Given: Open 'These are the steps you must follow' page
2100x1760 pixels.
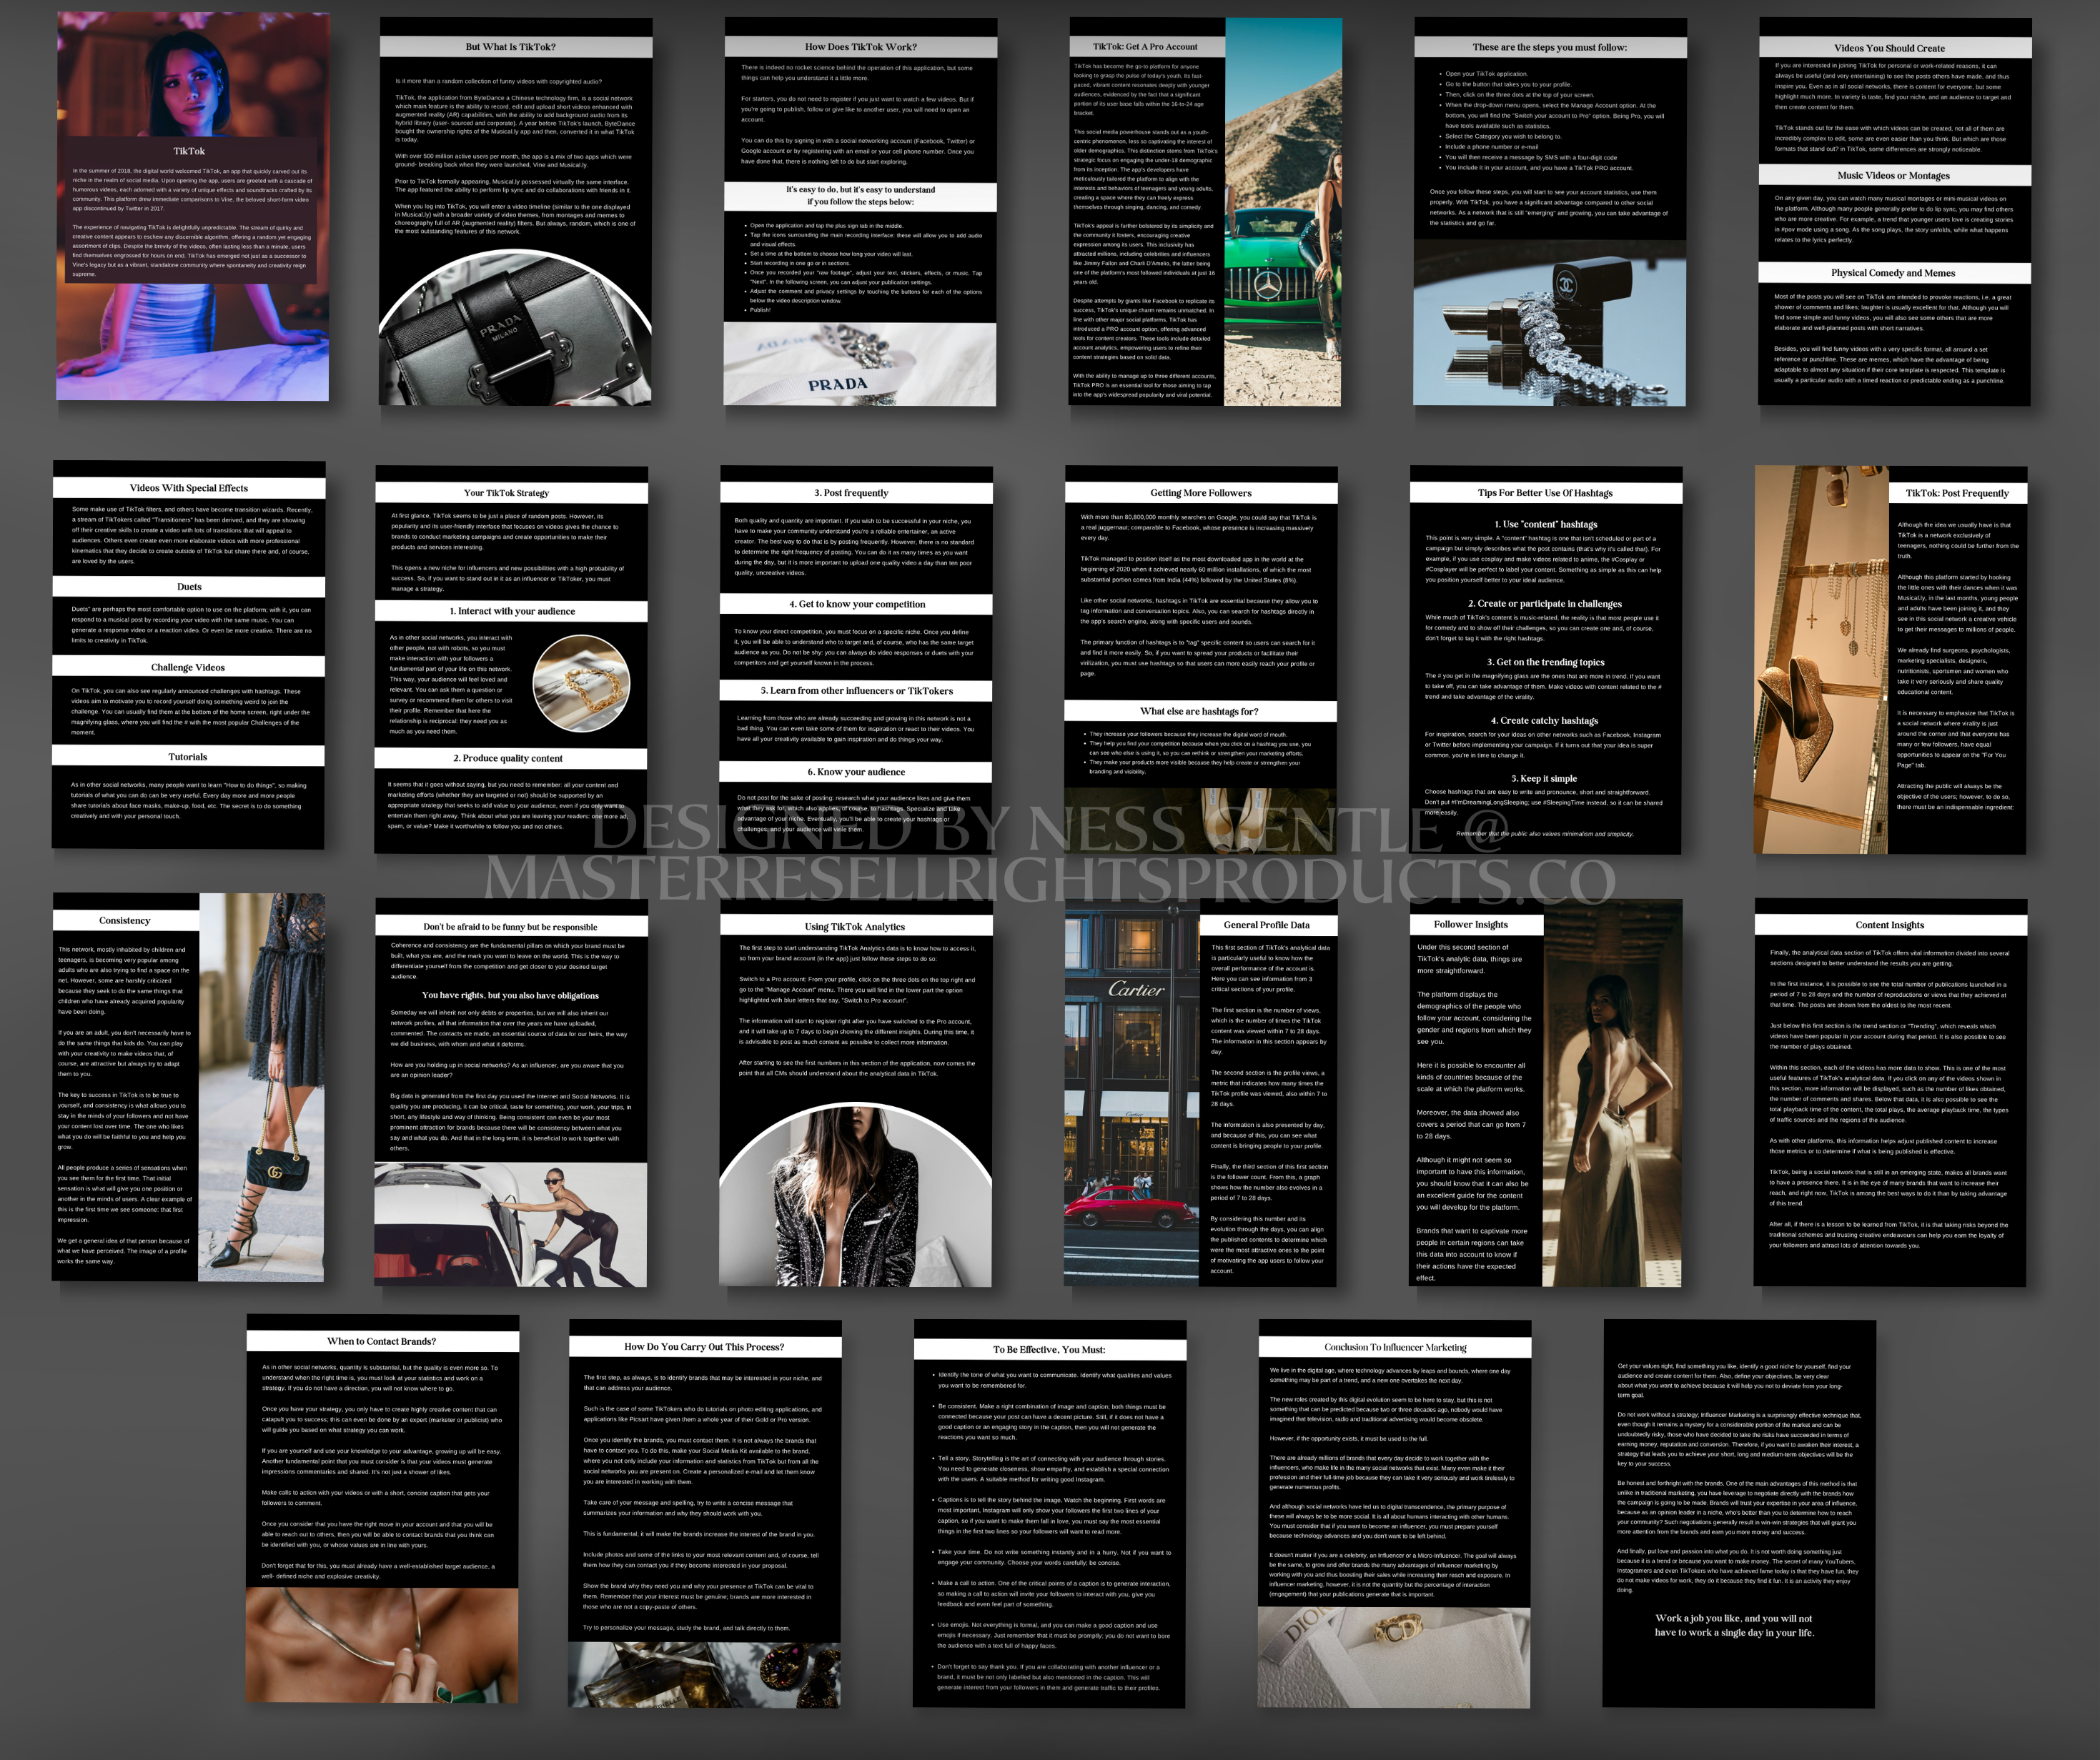Looking at the screenshot, I should [1549, 211].
